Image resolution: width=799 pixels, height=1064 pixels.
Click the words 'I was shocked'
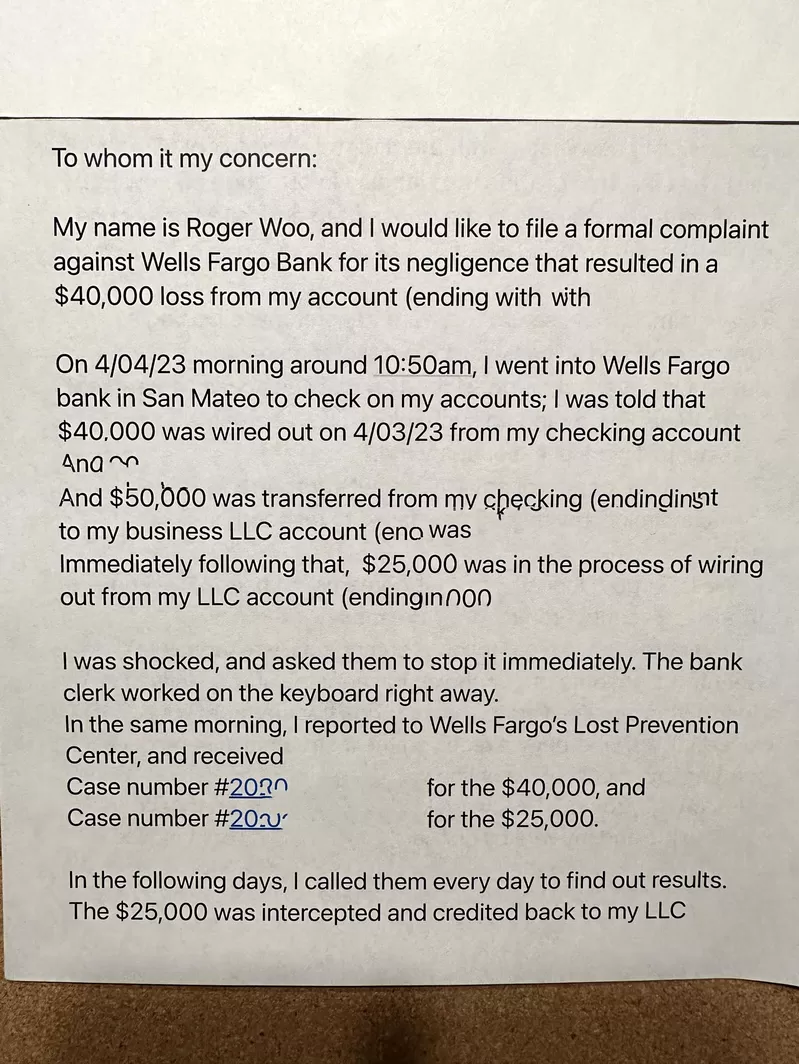pyautogui.click(x=140, y=661)
